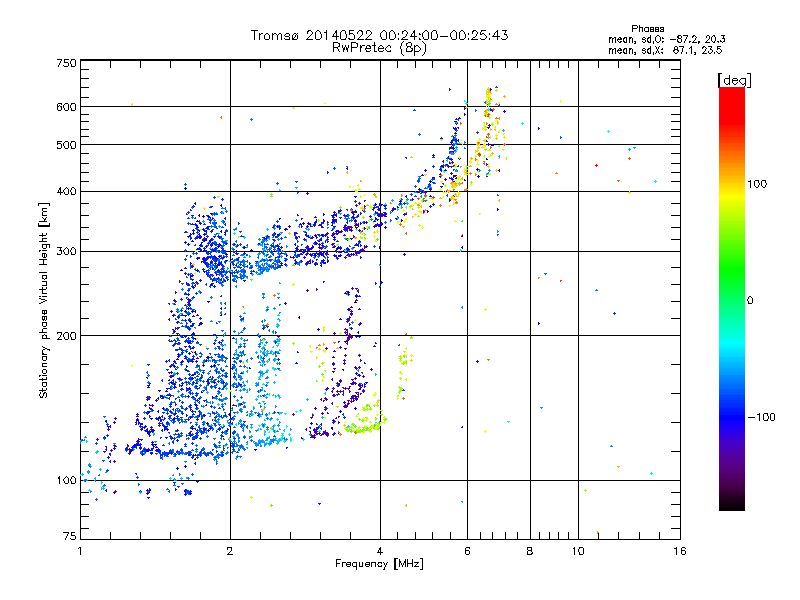Click the 'Stationary phase Virtual Height [km]' axis label
800x600 pixels.
pyautogui.click(x=43, y=300)
